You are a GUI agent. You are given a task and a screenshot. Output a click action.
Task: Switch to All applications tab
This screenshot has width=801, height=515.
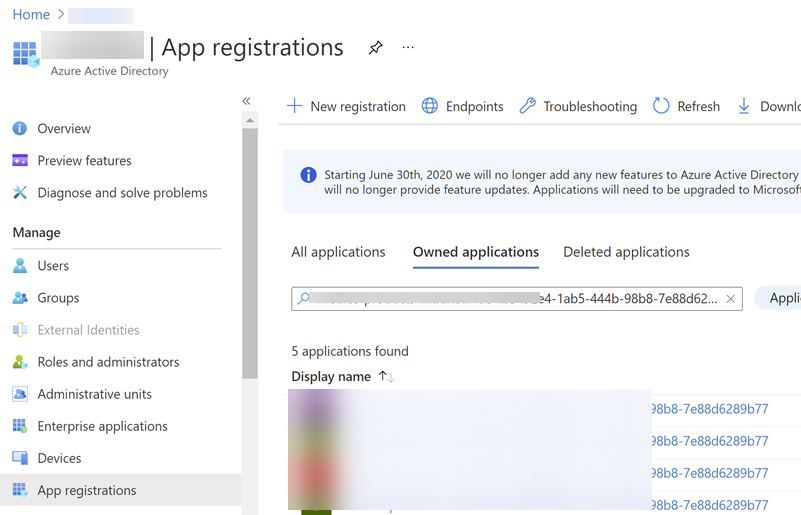pos(338,252)
